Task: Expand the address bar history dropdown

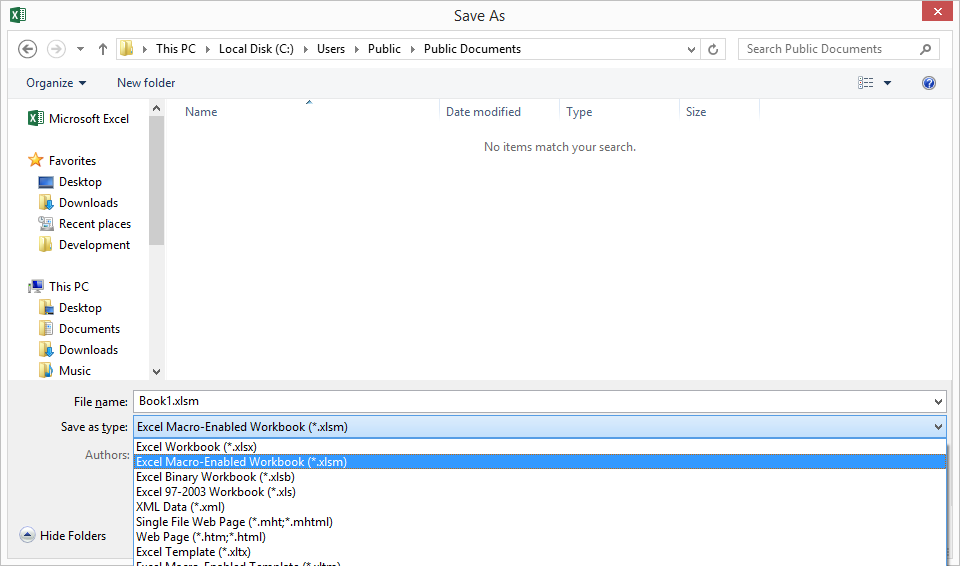Action: click(691, 49)
